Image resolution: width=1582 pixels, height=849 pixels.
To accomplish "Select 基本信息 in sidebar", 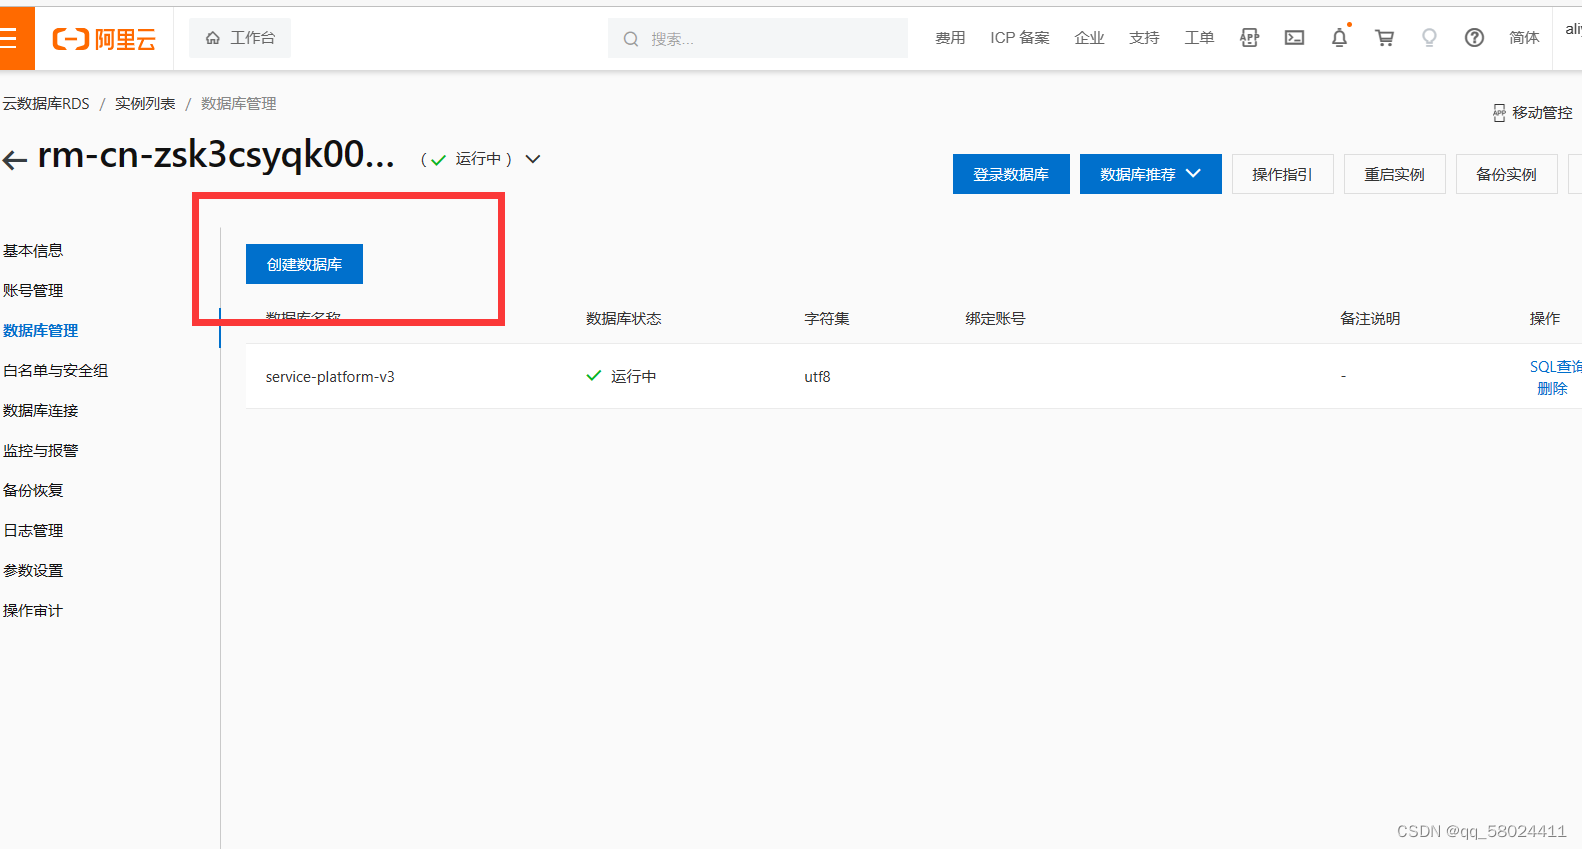I will 33,251.
